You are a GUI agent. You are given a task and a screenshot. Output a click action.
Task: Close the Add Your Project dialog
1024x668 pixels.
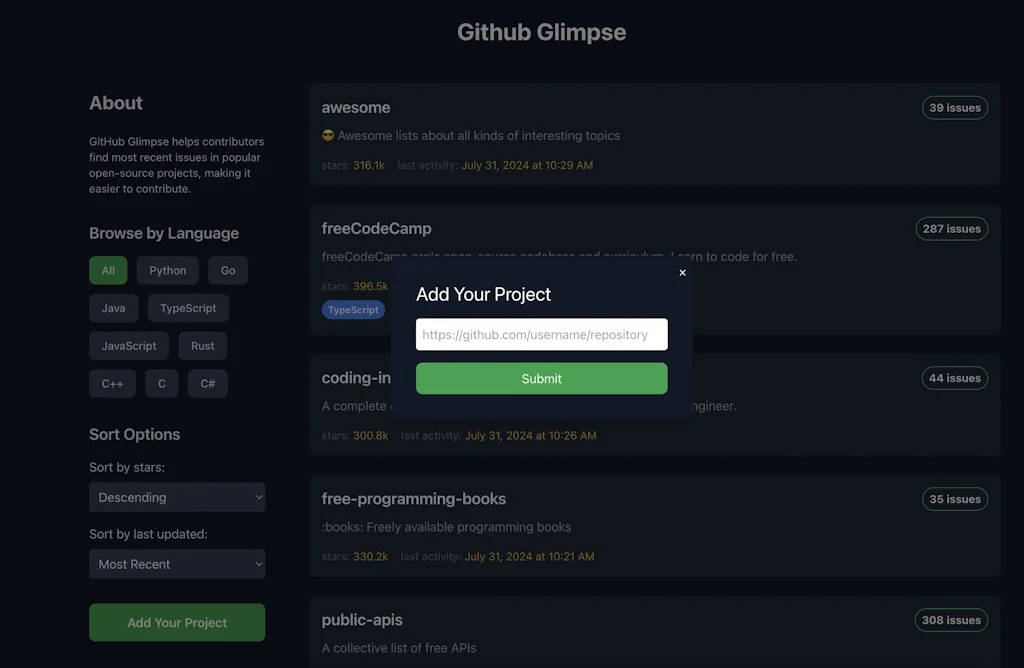pyautogui.click(x=683, y=272)
